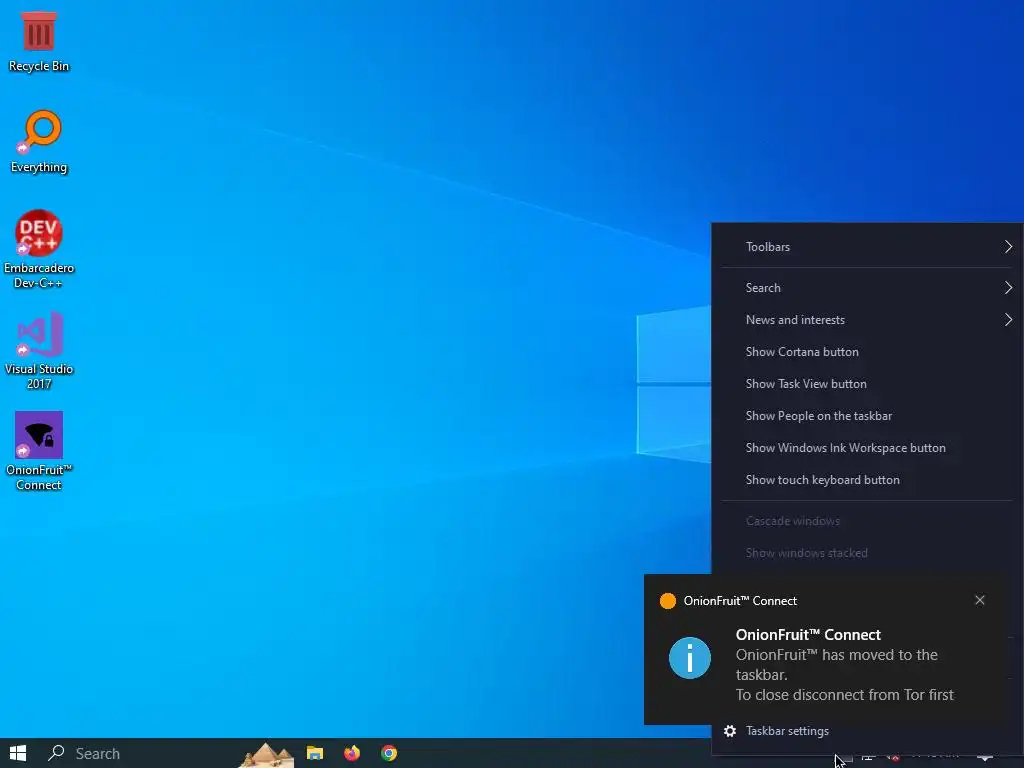The width and height of the screenshot is (1024, 768).
Task: Open the Recycle Bin desktop icon
Action: pos(39,41)
